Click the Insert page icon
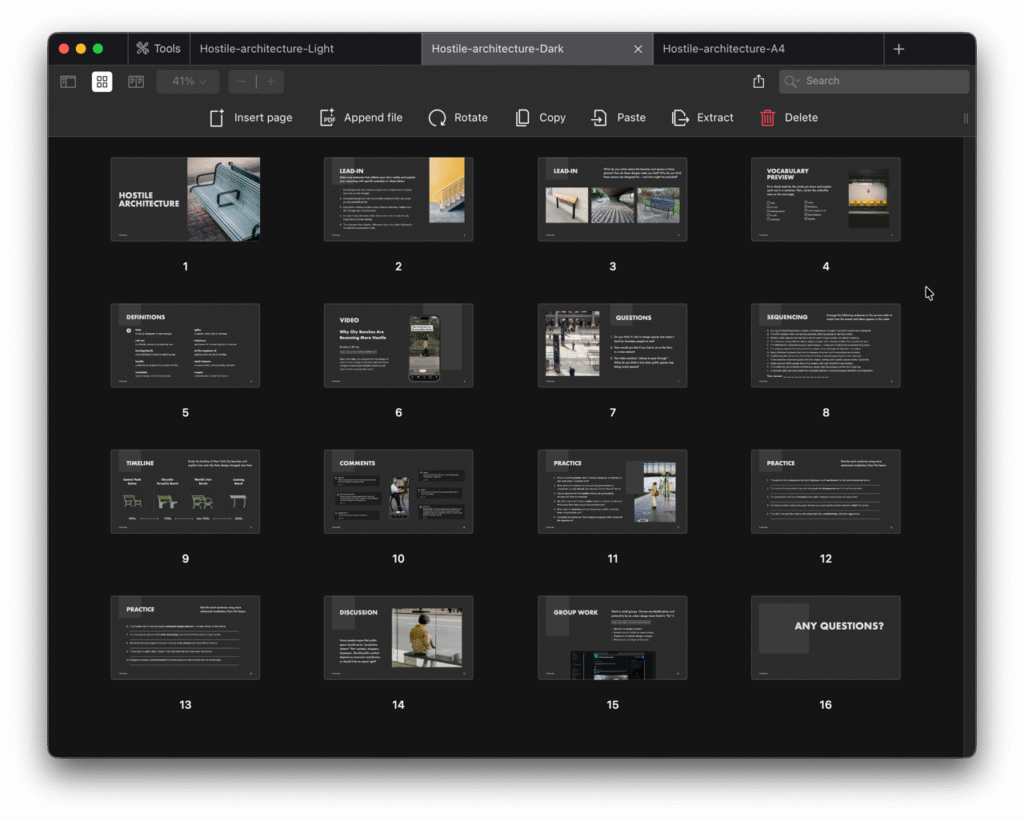This screenshot has width=1024, height=821. [217, 118]
